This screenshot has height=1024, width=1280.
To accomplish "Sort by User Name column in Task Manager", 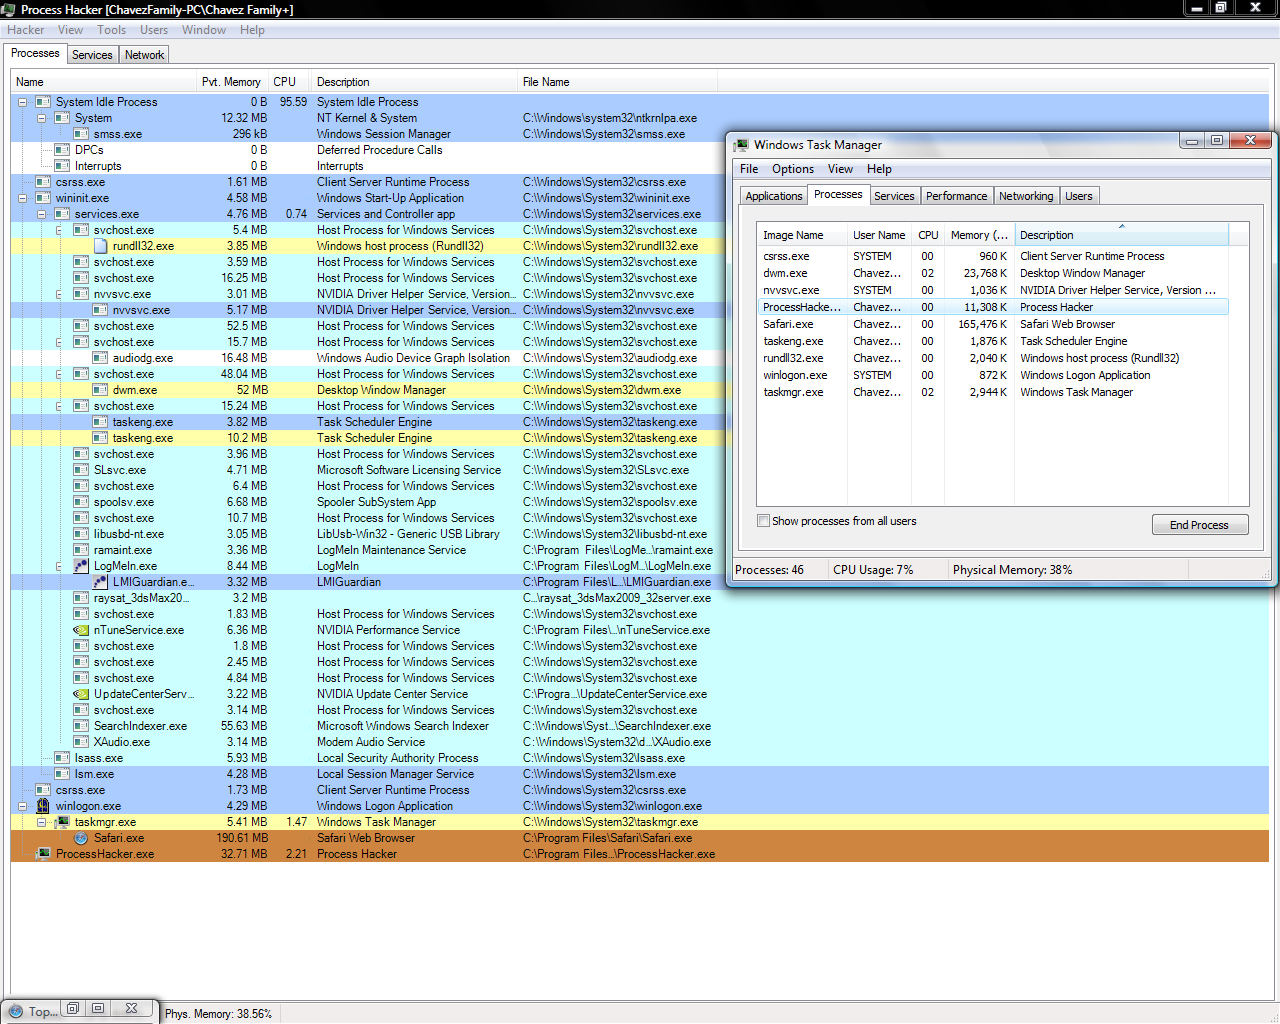I will click(879, 235).
